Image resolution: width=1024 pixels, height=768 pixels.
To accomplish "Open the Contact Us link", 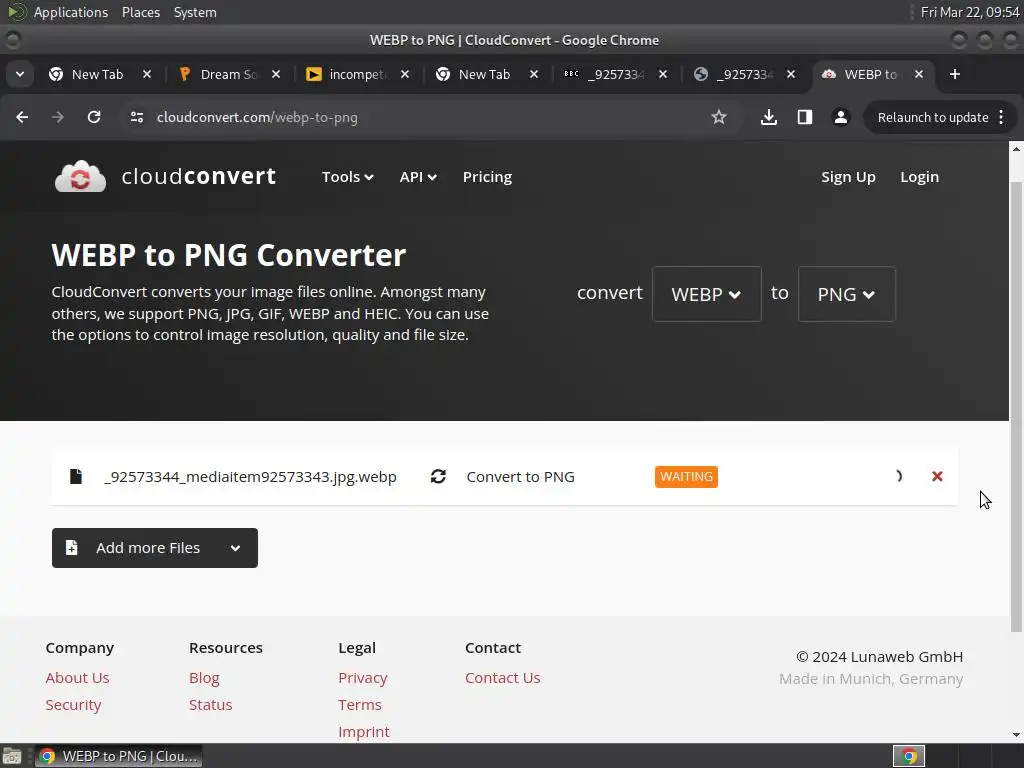I will [x=503, y=678].
